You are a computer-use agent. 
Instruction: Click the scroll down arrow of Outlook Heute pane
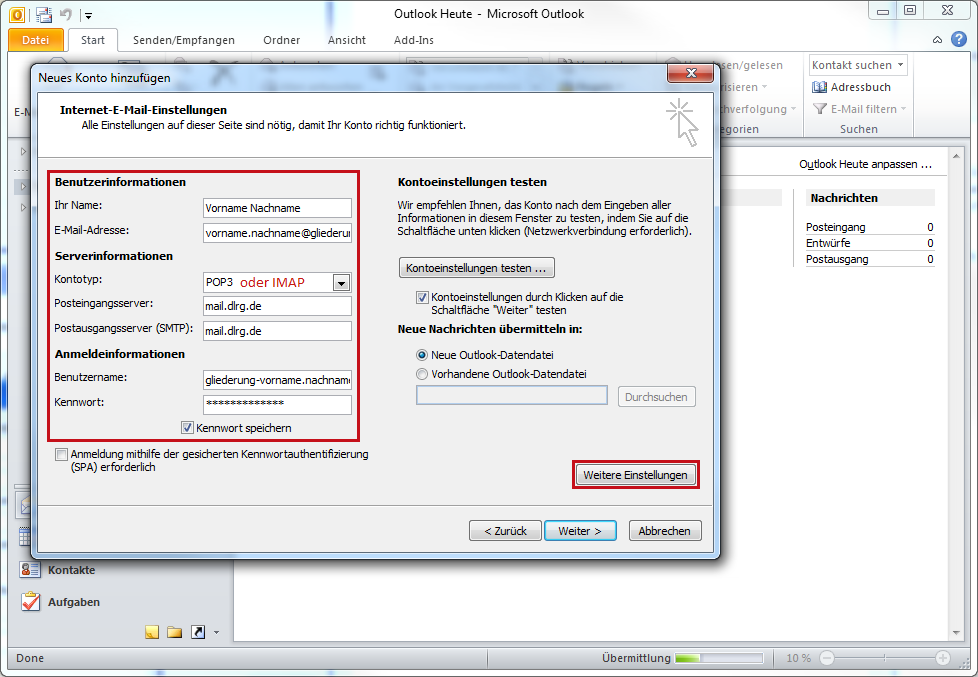pos(956,633)
